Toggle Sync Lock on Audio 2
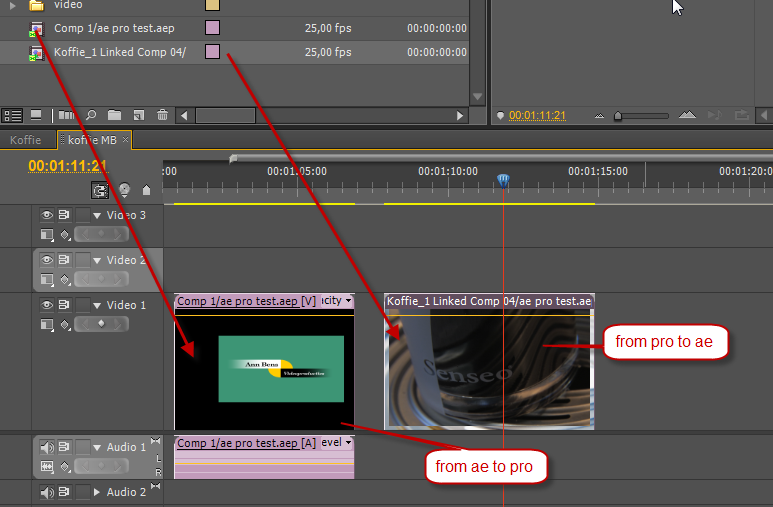This screenshot has width=773, height=507. 64,492
